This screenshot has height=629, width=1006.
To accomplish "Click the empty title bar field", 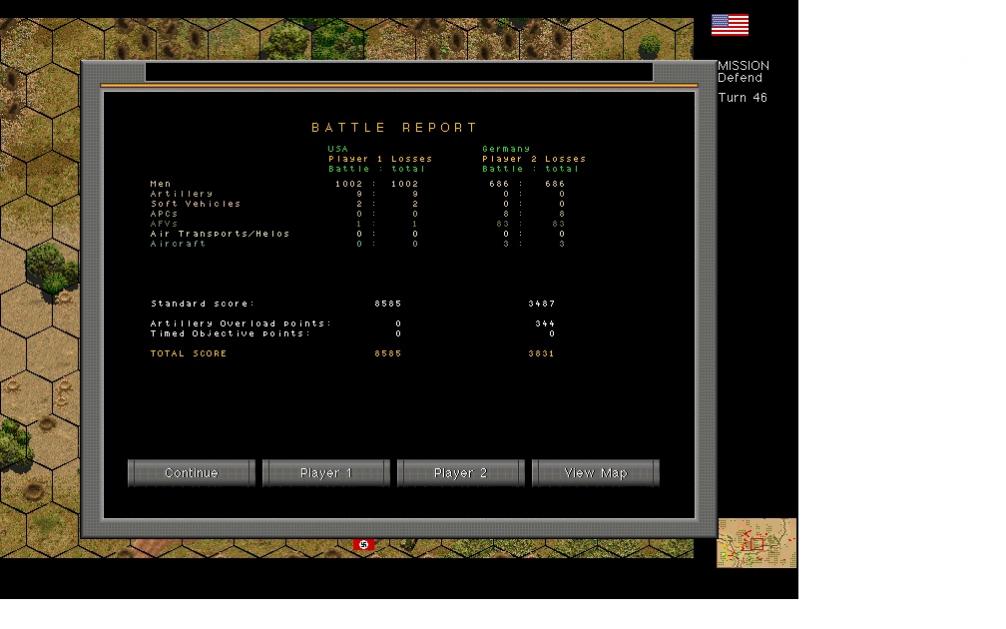I will pyautogui.click(x=398, y=72).
